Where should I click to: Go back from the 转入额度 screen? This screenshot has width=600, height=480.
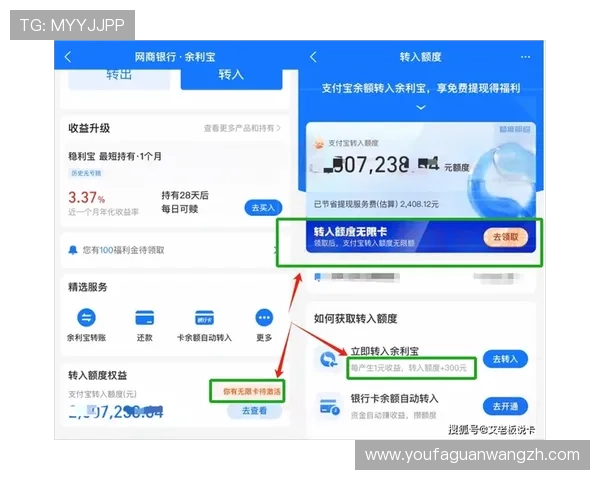313,57
